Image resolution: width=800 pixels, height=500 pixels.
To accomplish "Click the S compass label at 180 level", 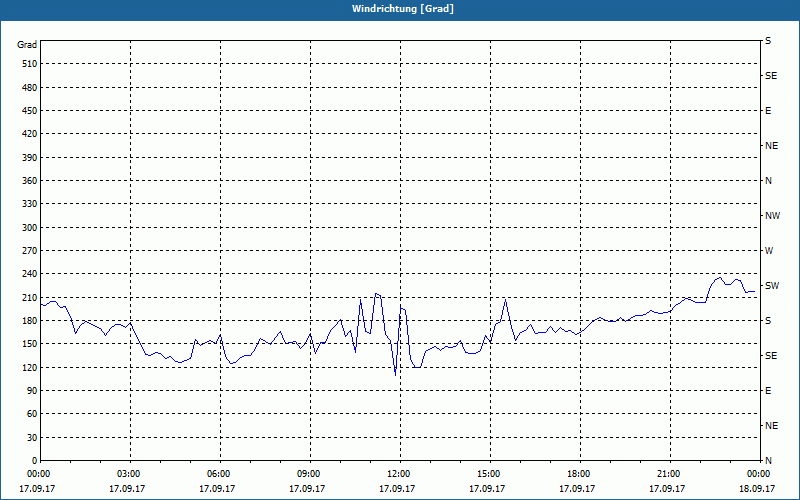I will click(768, 321).
